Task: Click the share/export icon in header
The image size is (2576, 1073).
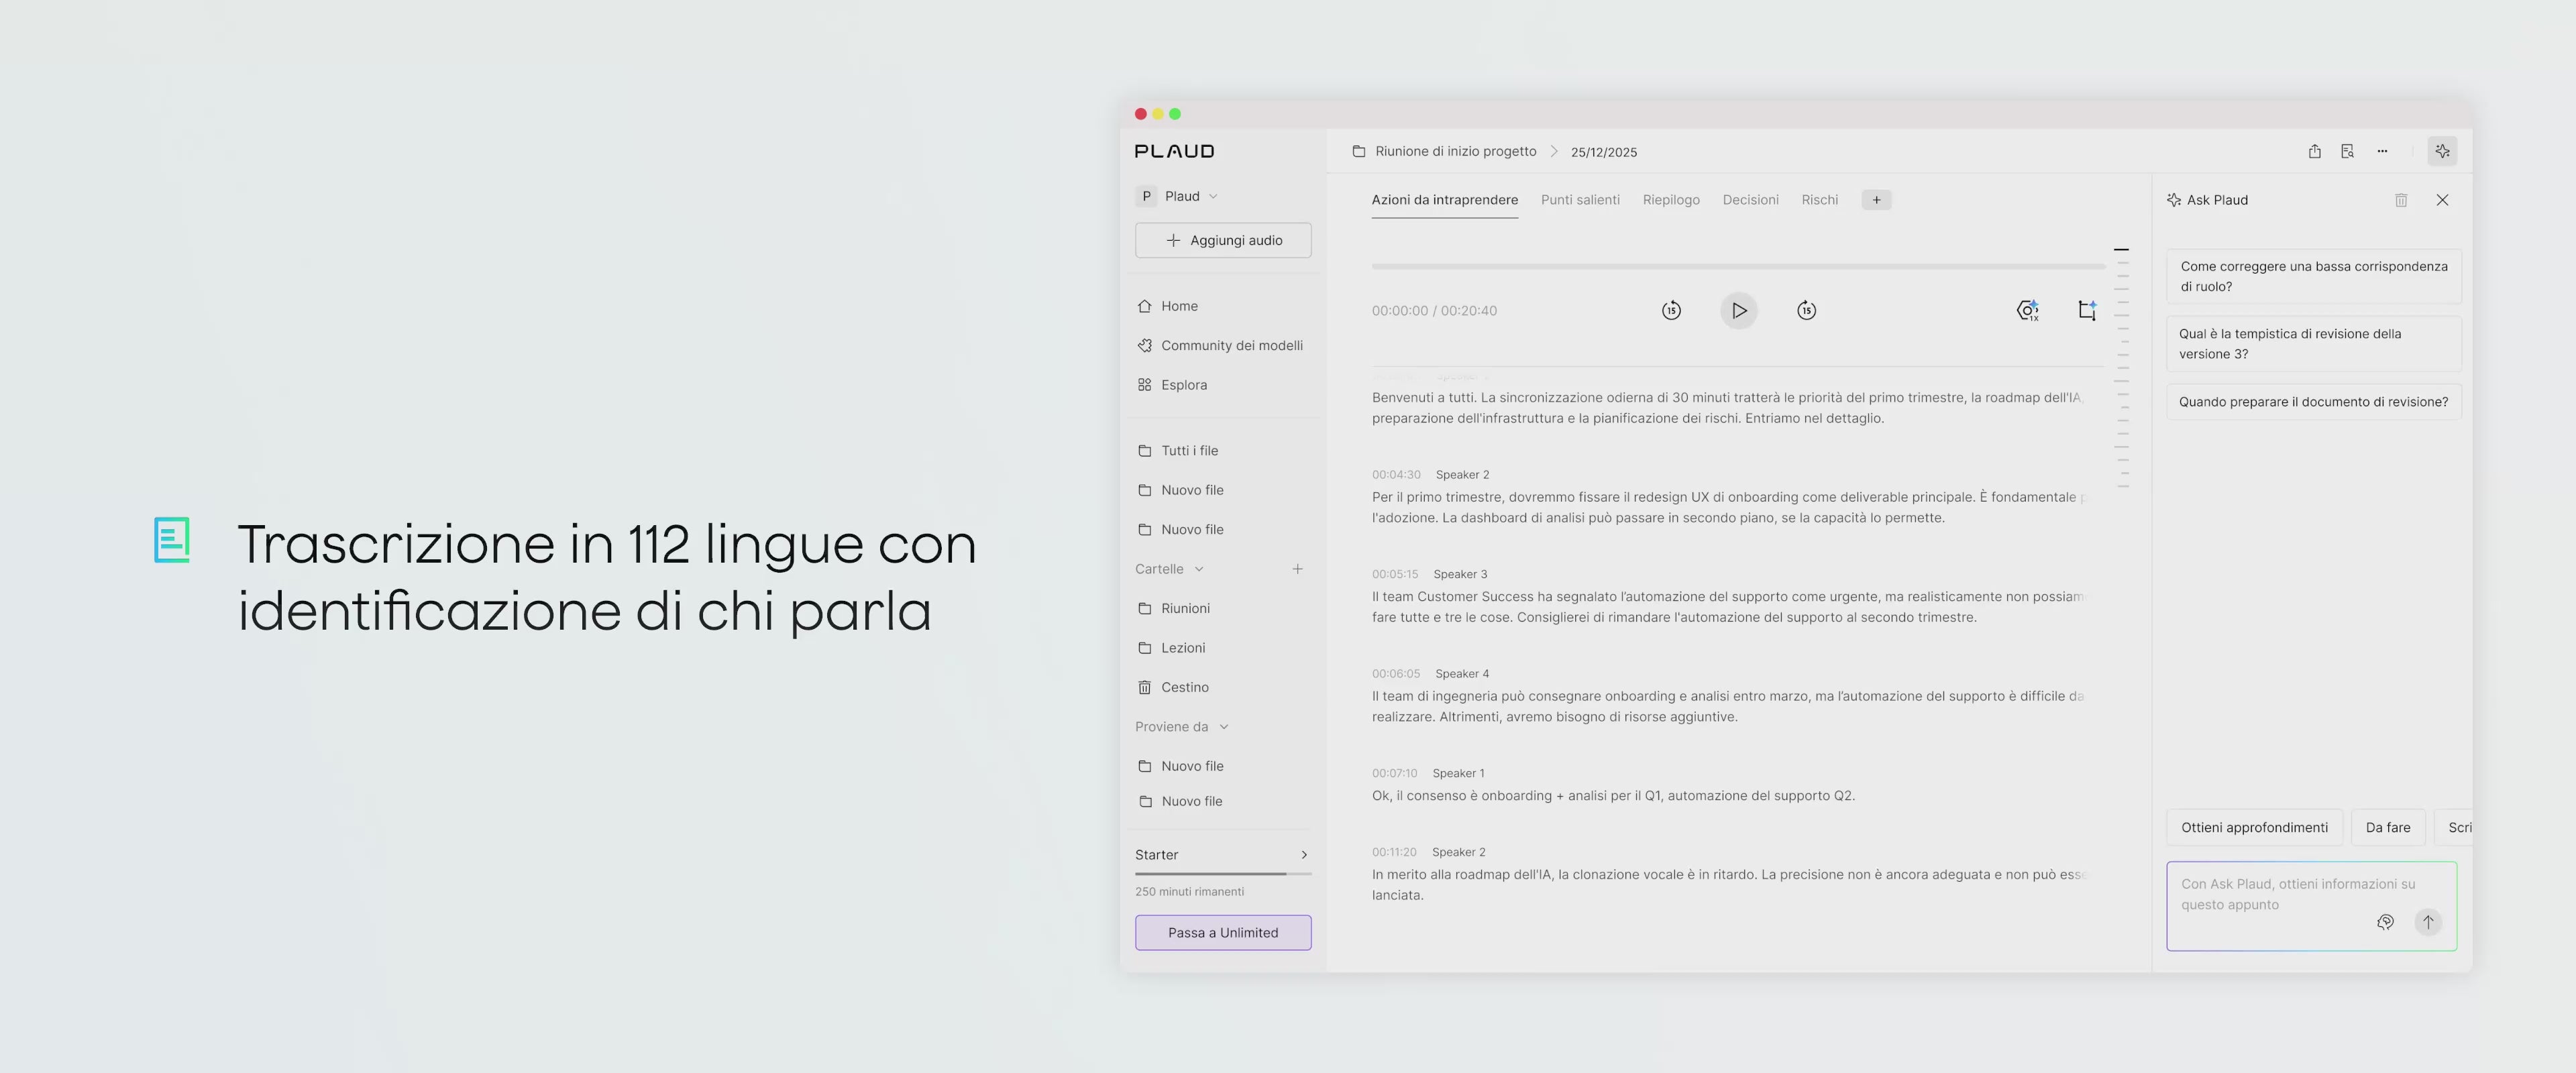Action: pyautogui.click(x=2314, y=151)
